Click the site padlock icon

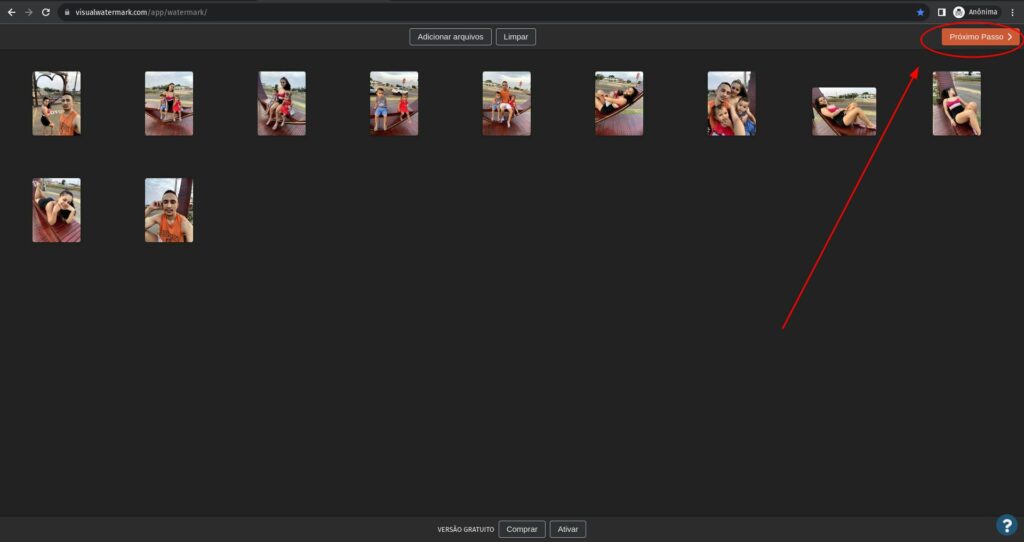point(67,12)
